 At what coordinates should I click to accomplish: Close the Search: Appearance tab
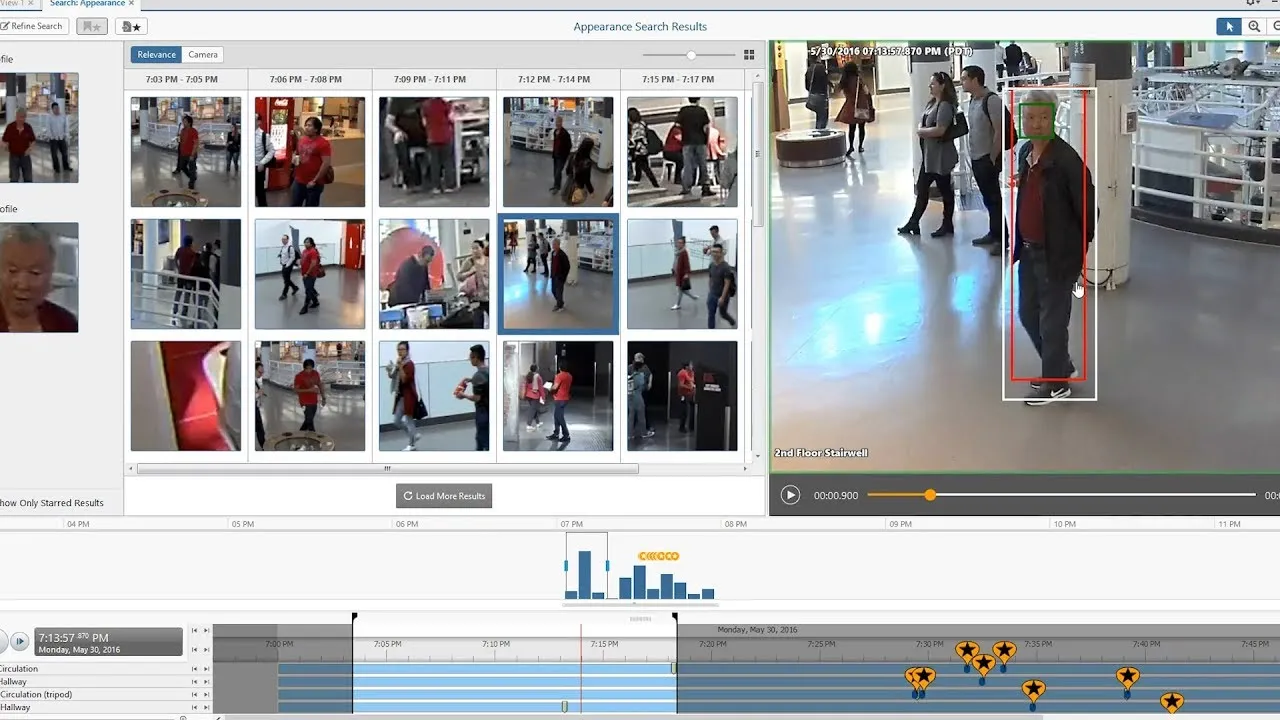131,3
